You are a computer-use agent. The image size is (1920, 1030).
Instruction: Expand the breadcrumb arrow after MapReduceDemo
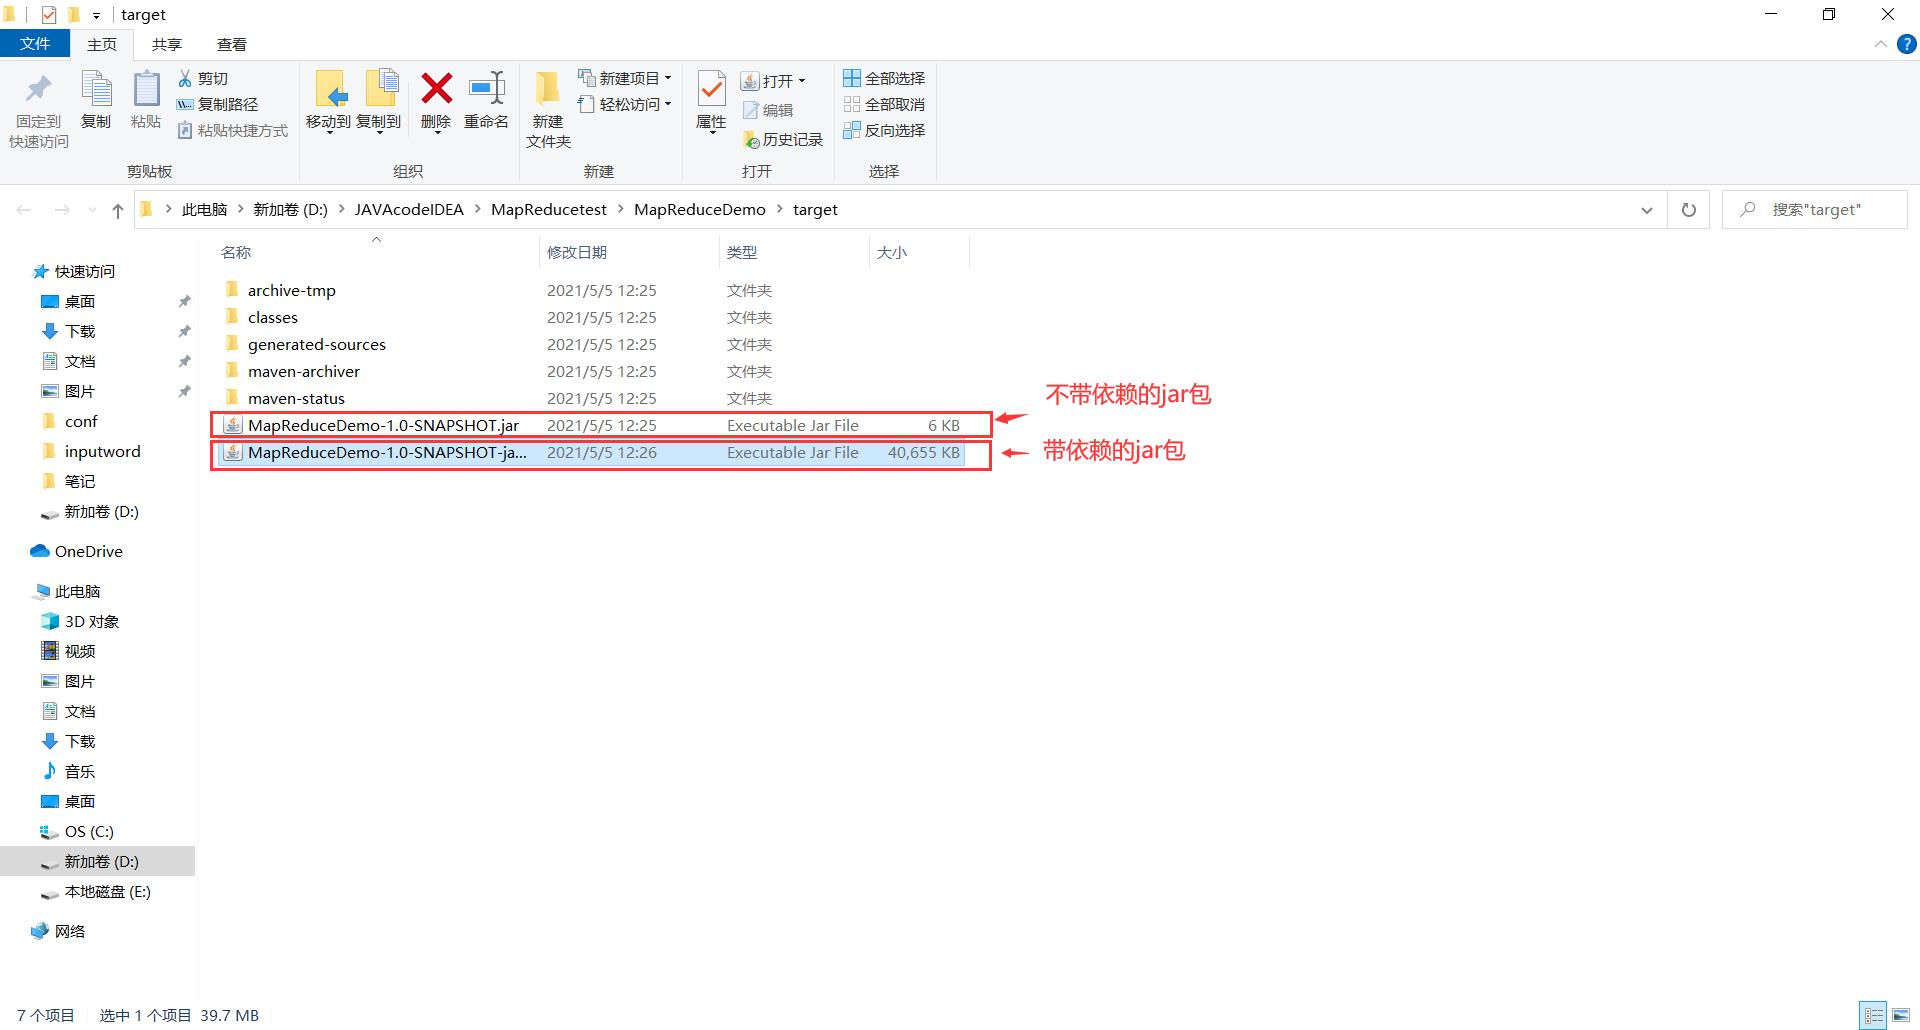(x=779, y=210)
